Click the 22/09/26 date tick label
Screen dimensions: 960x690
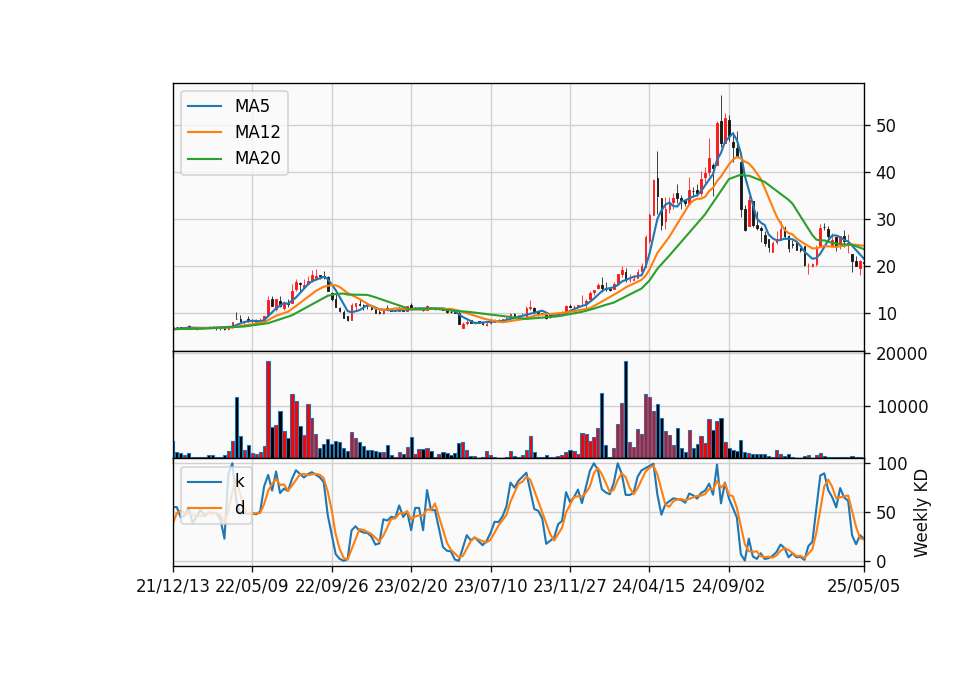coord(332,586)
